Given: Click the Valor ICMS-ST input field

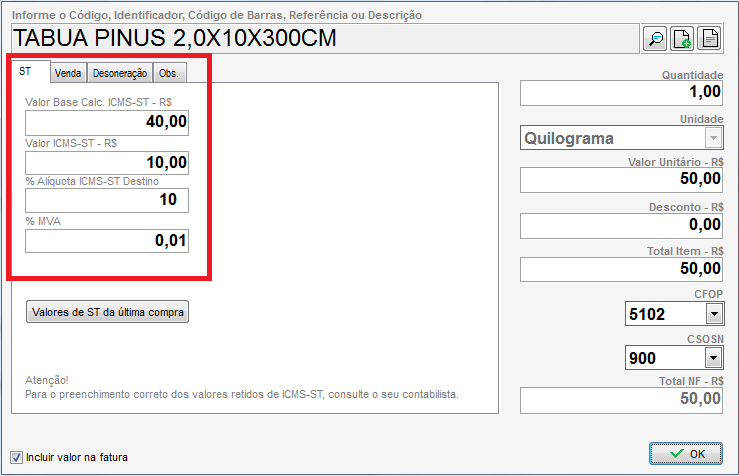Looking at the screenshot, I should click(x=107, y=162).
